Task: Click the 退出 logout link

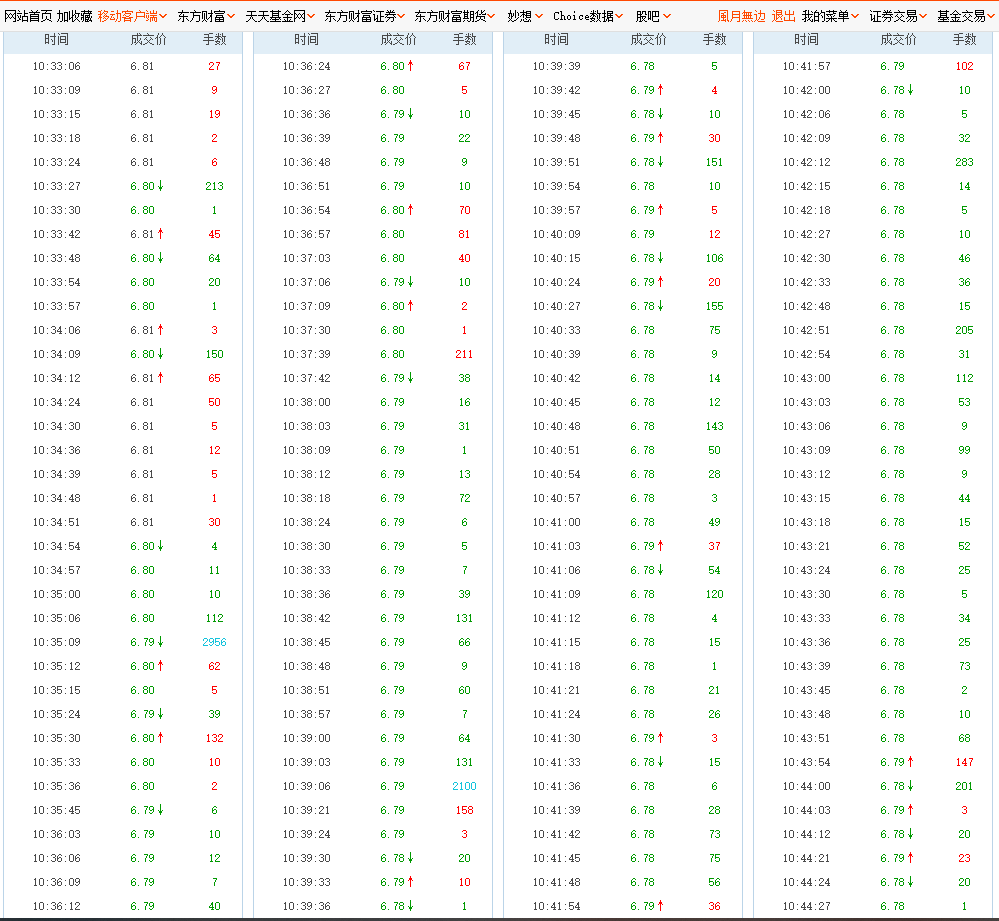Action: pyautogui.click(x=784, y=16)
